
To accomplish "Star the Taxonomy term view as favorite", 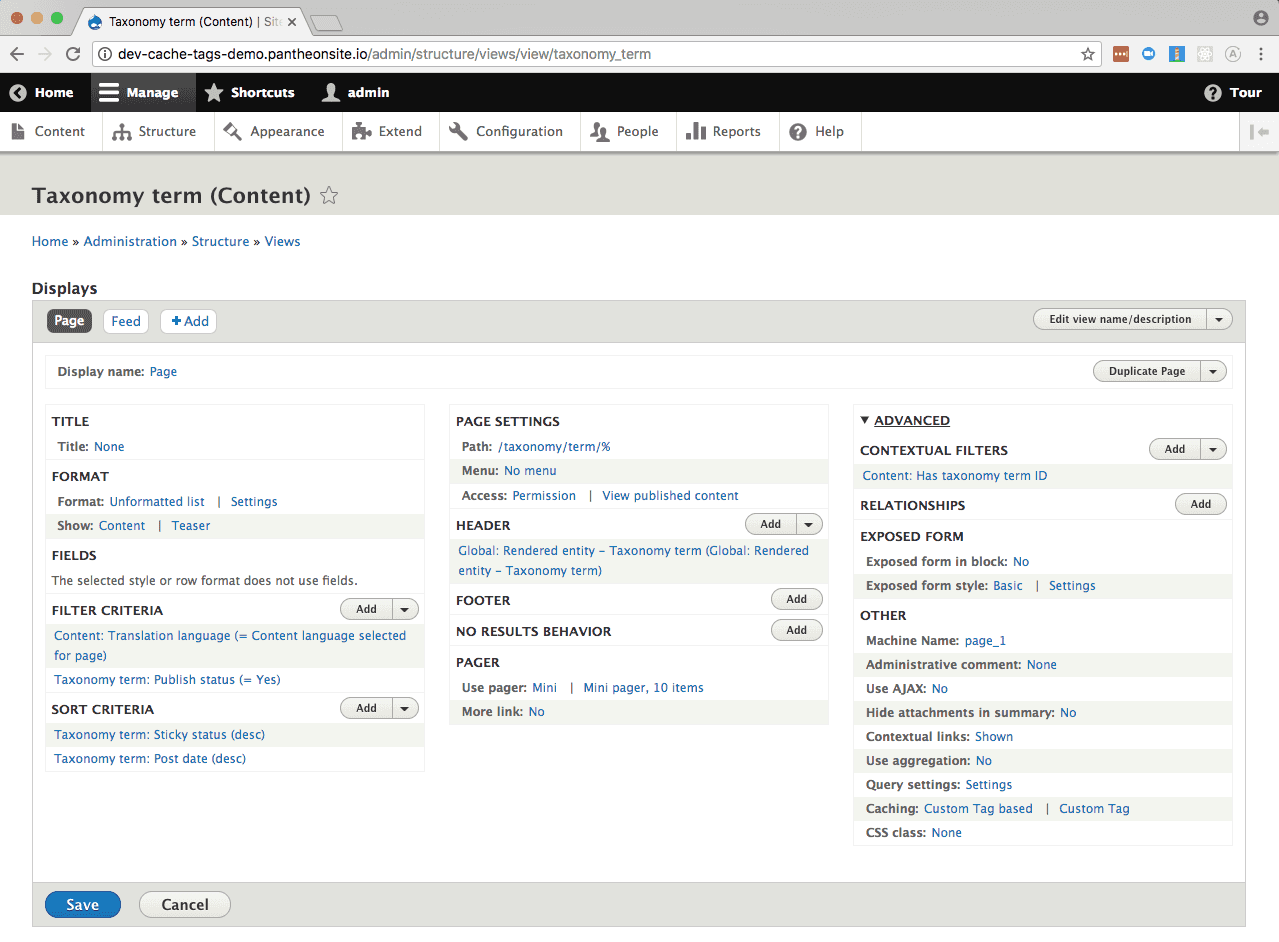I will pos(328,196).
